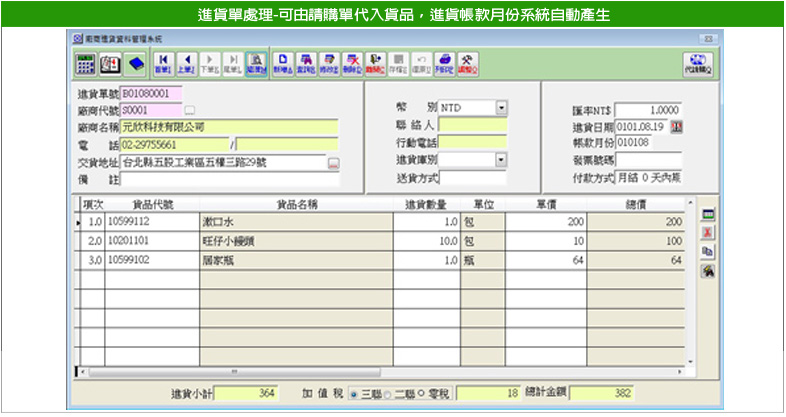Go to first record (首筆)
This screenshot has height=417, width=786.
point(162,63)
